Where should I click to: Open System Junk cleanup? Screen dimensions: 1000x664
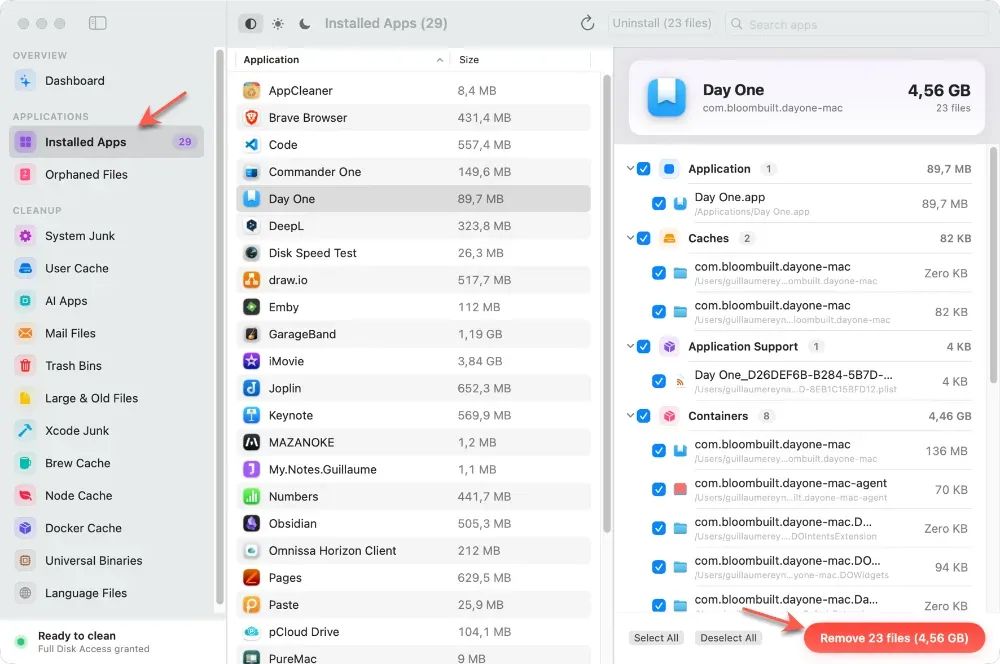click(x=107, y=236)
